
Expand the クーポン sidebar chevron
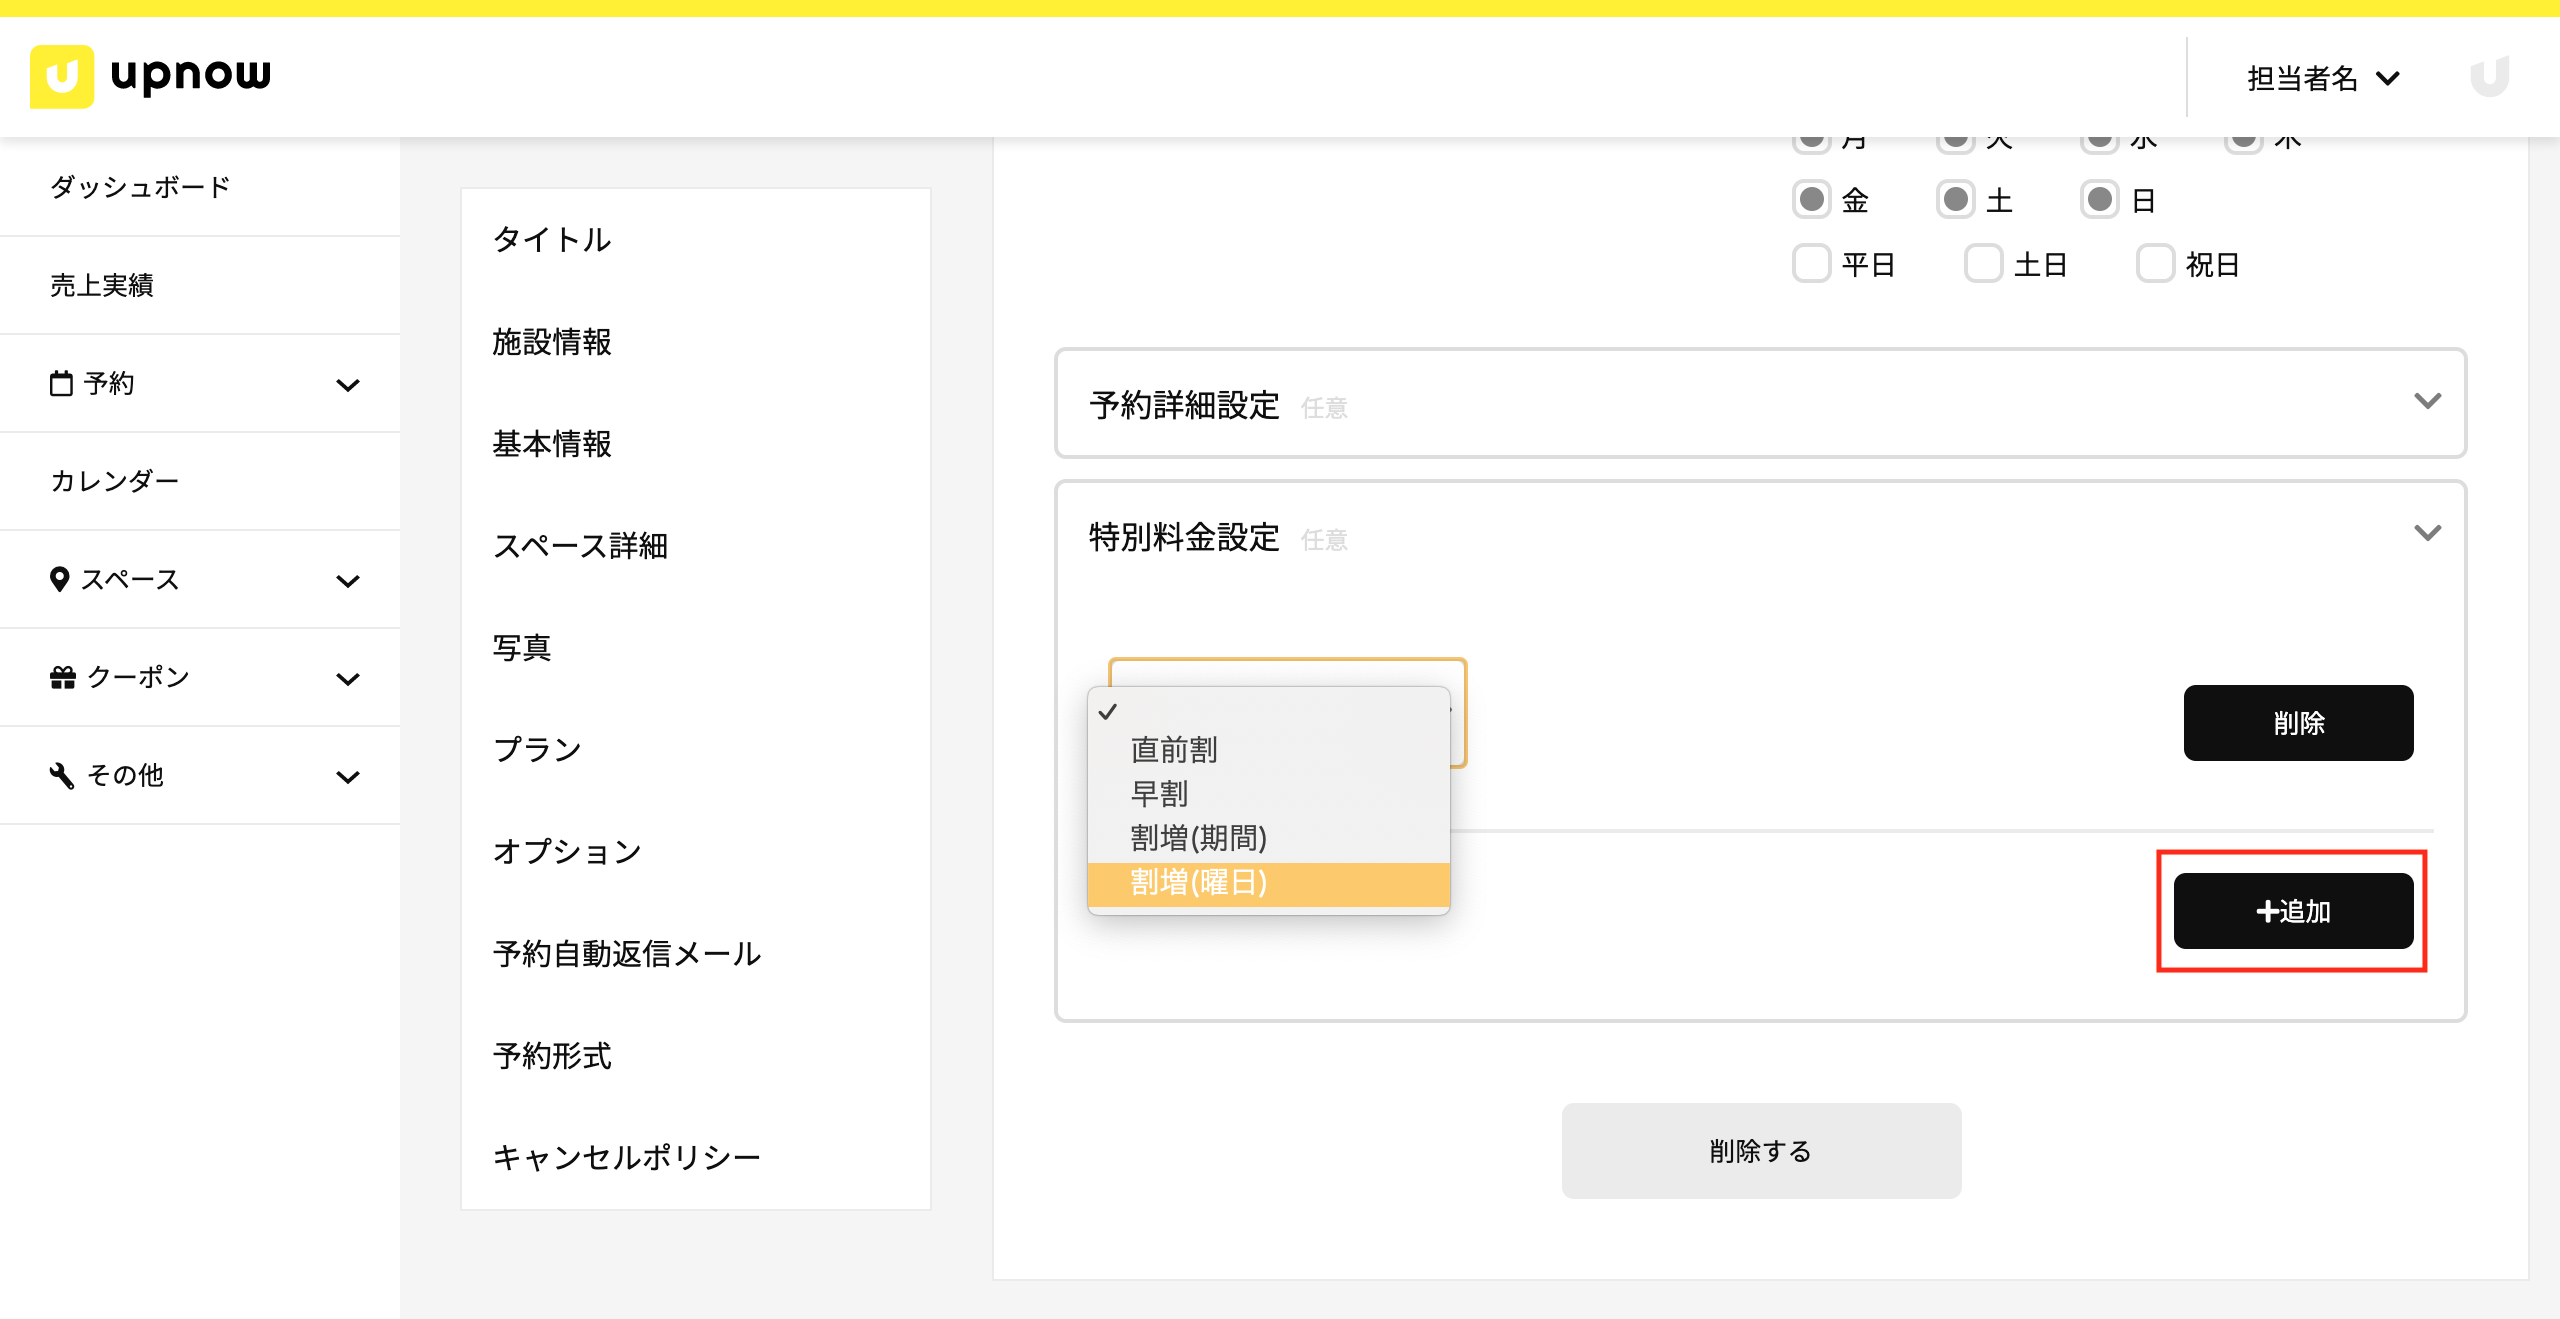(x=348, y=678)
